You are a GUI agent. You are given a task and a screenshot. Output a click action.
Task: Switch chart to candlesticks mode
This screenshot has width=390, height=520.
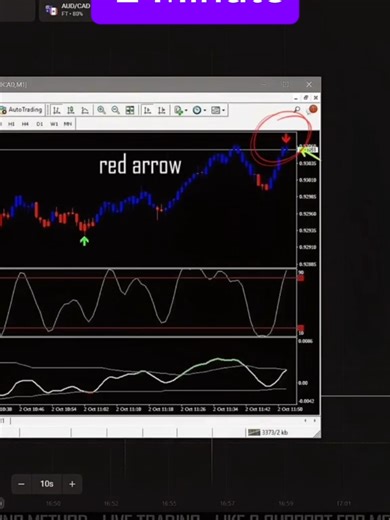click(71, 110)
